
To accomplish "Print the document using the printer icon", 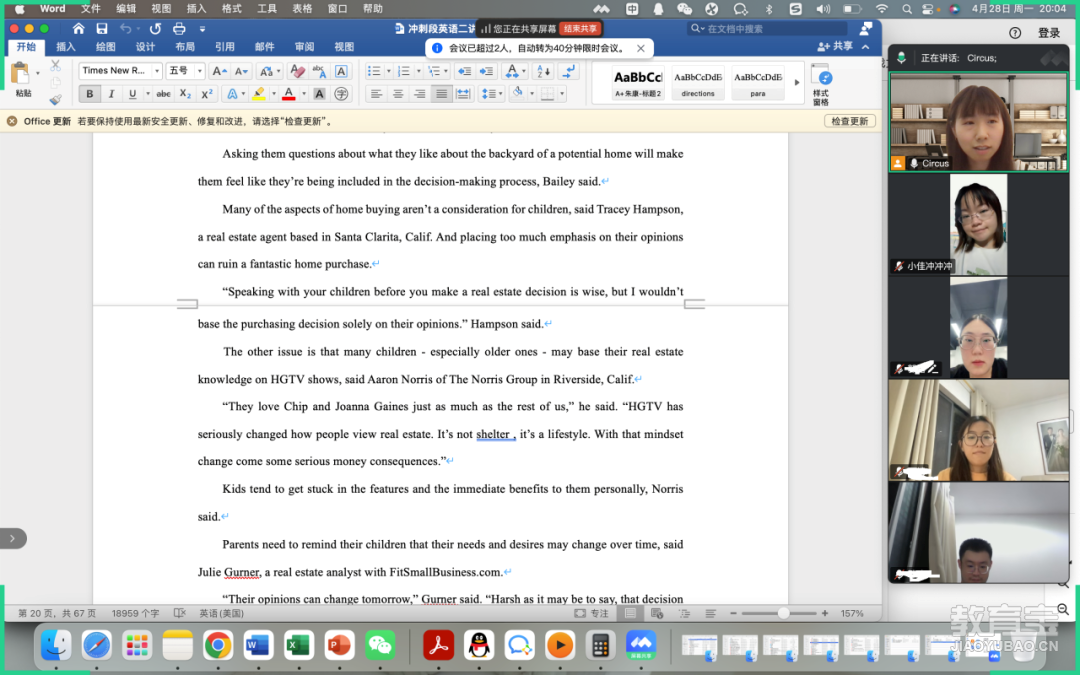I will click(179, 29).
